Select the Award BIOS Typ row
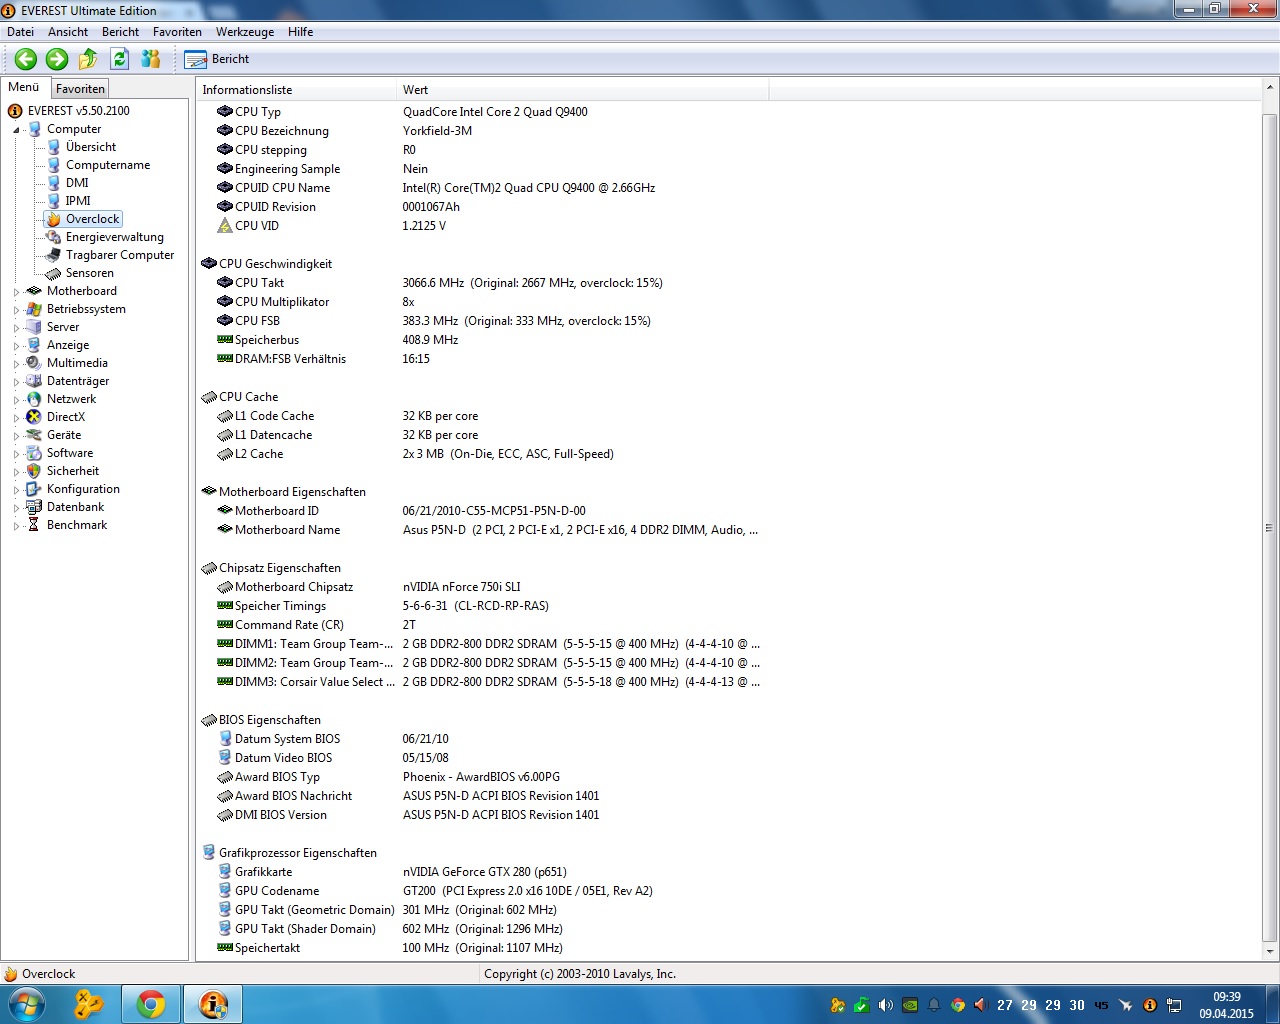This screenshot has width=1280, height=1024. pyautogui.click(x=480, y=777)
